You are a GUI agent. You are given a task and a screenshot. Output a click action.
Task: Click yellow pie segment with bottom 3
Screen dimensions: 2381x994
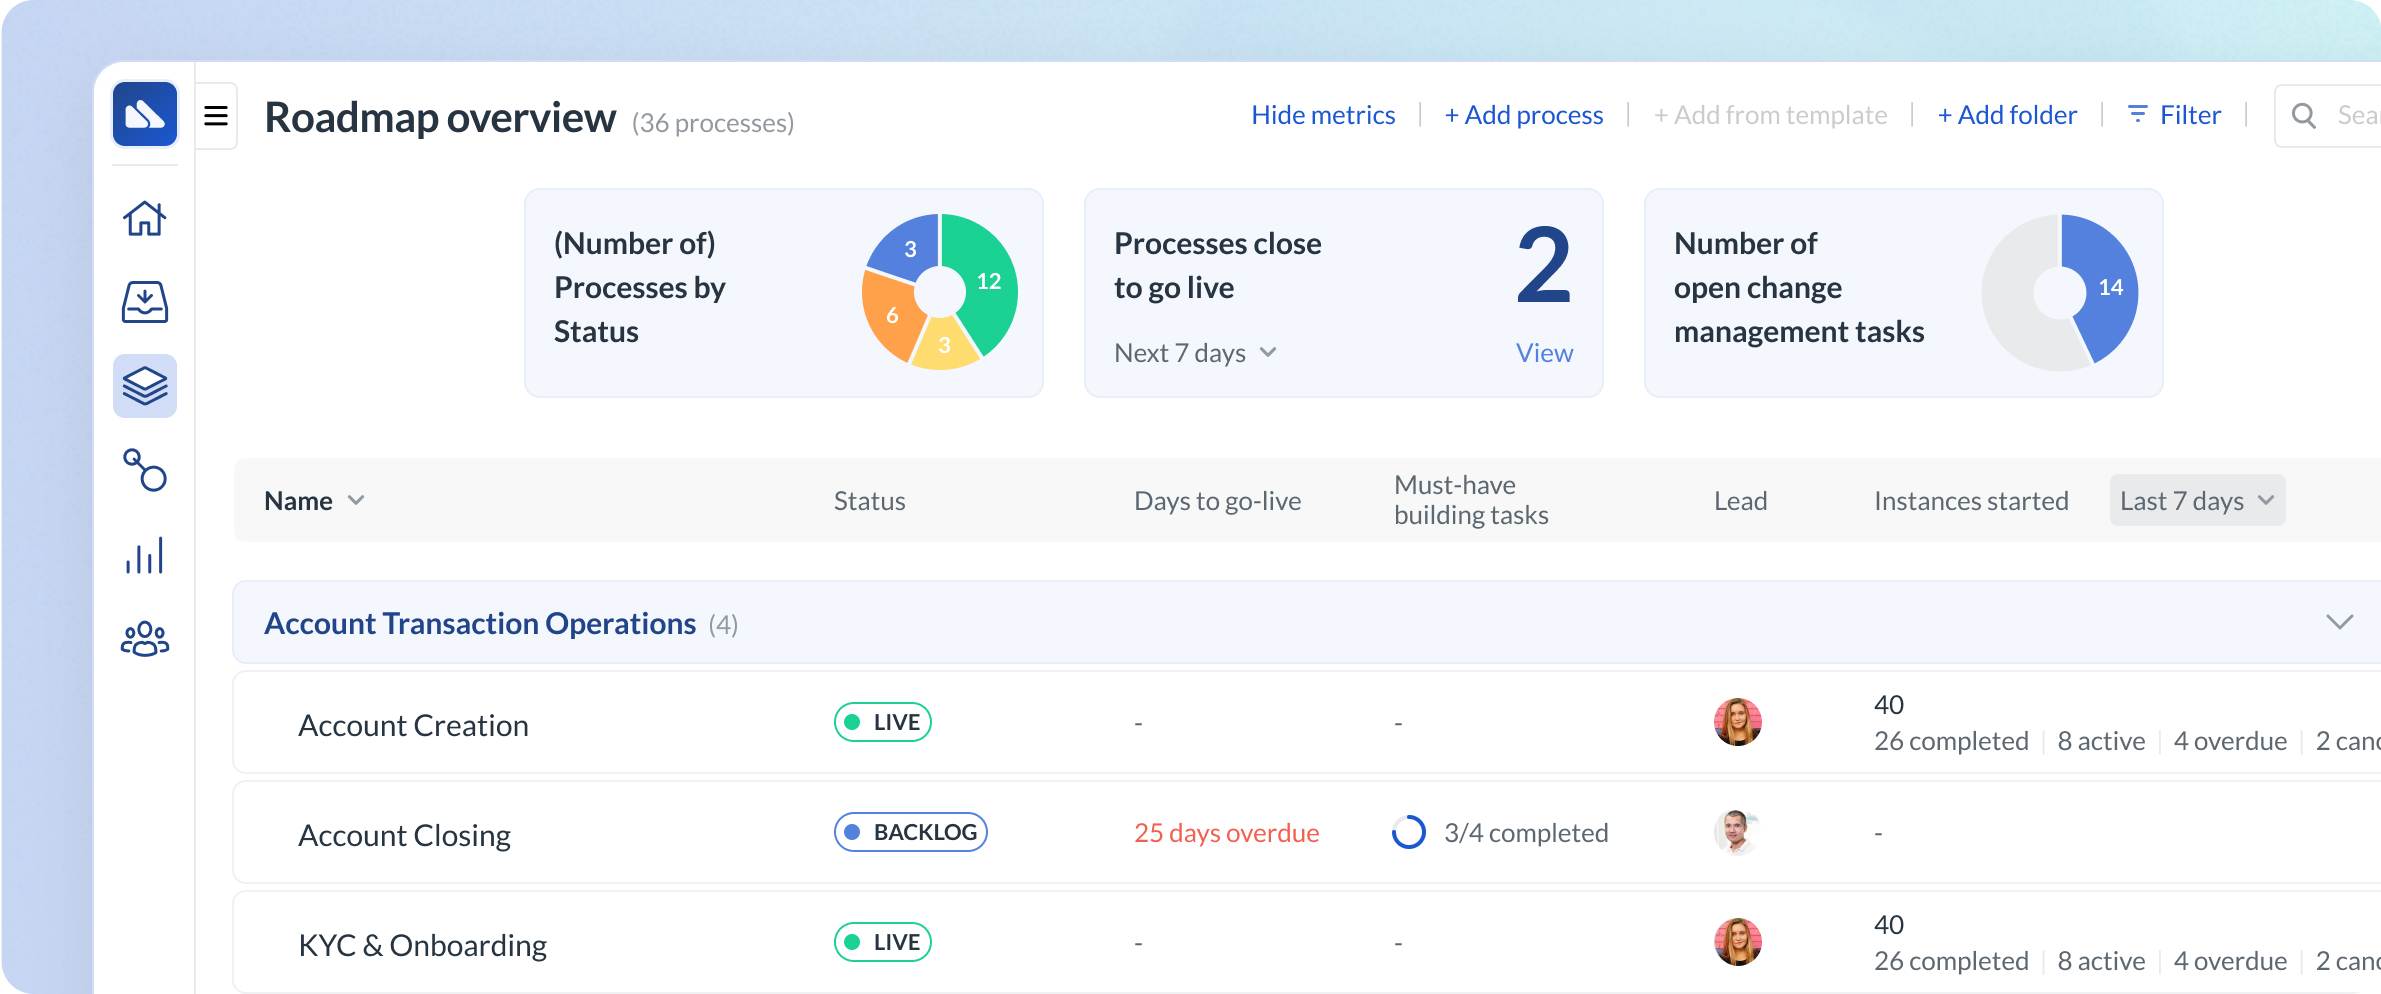[x=944, y=346]
